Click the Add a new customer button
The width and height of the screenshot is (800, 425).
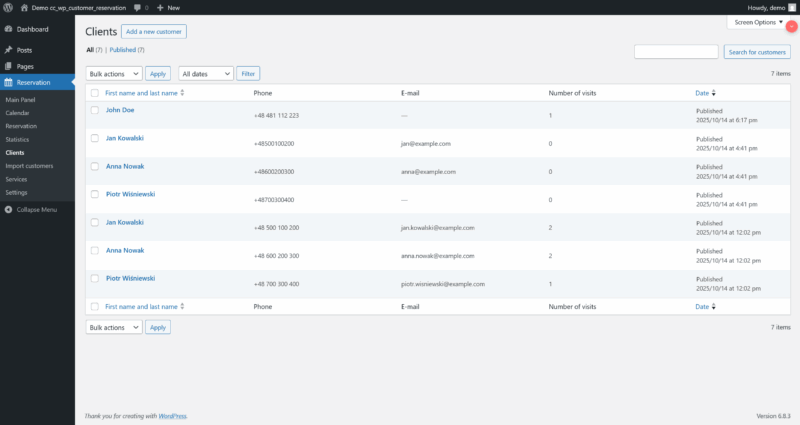coord(153,32)
